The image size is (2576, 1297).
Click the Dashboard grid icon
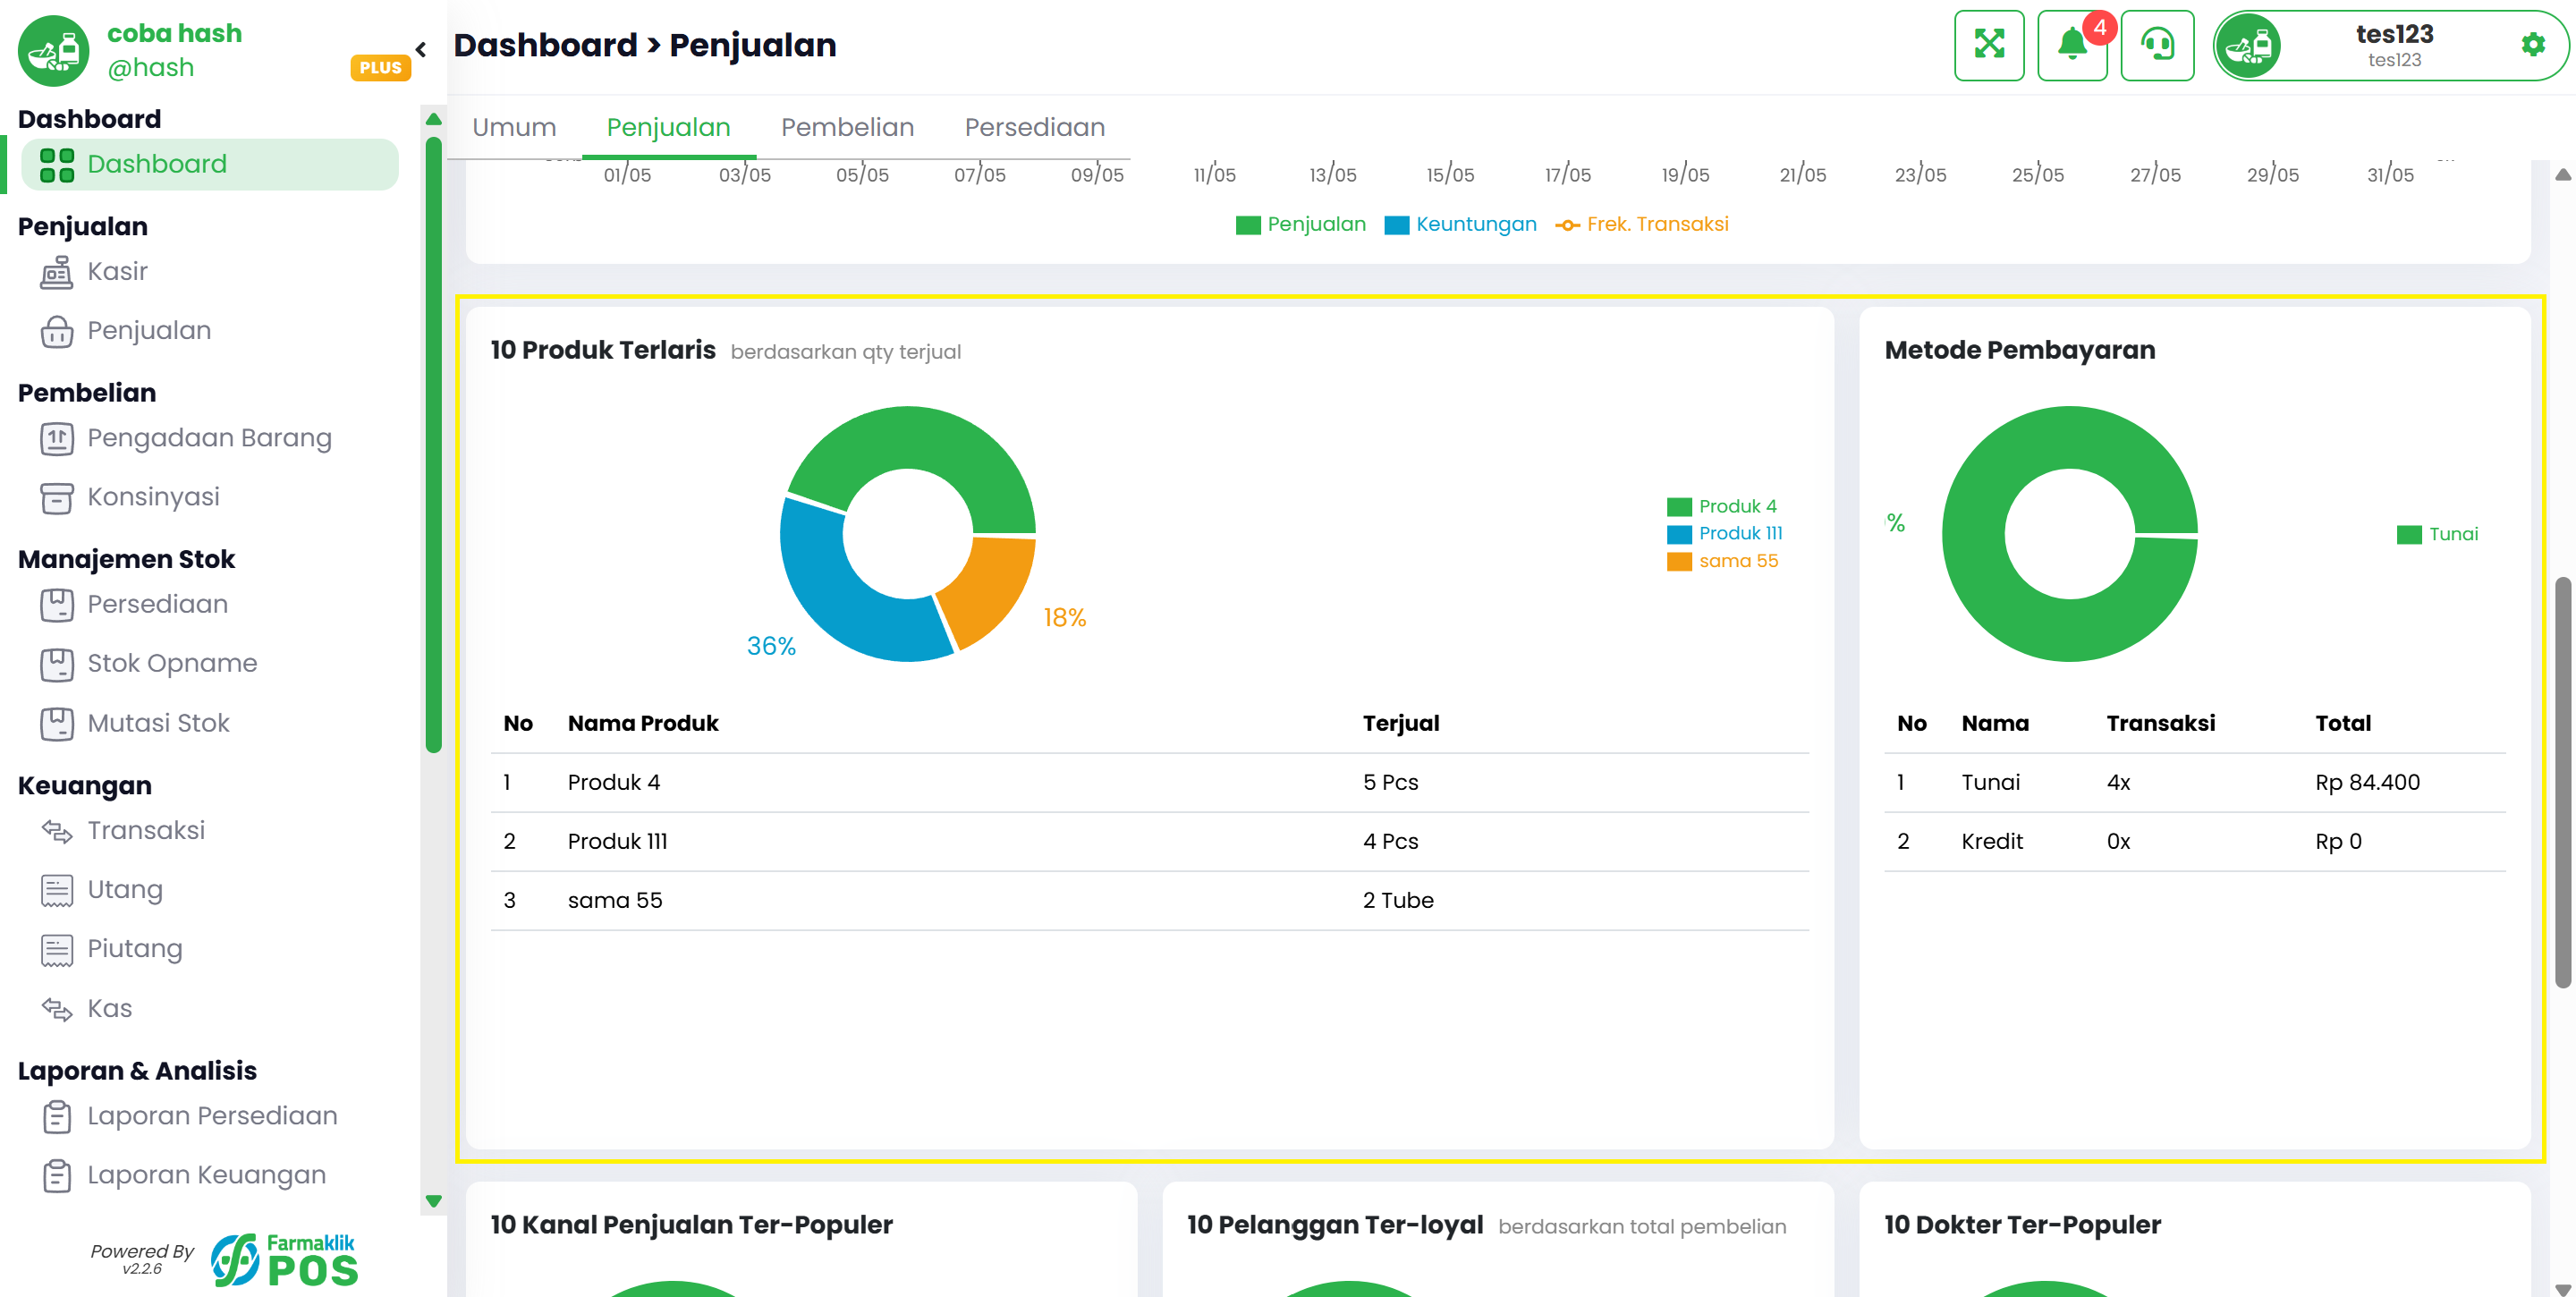[56, 165]
